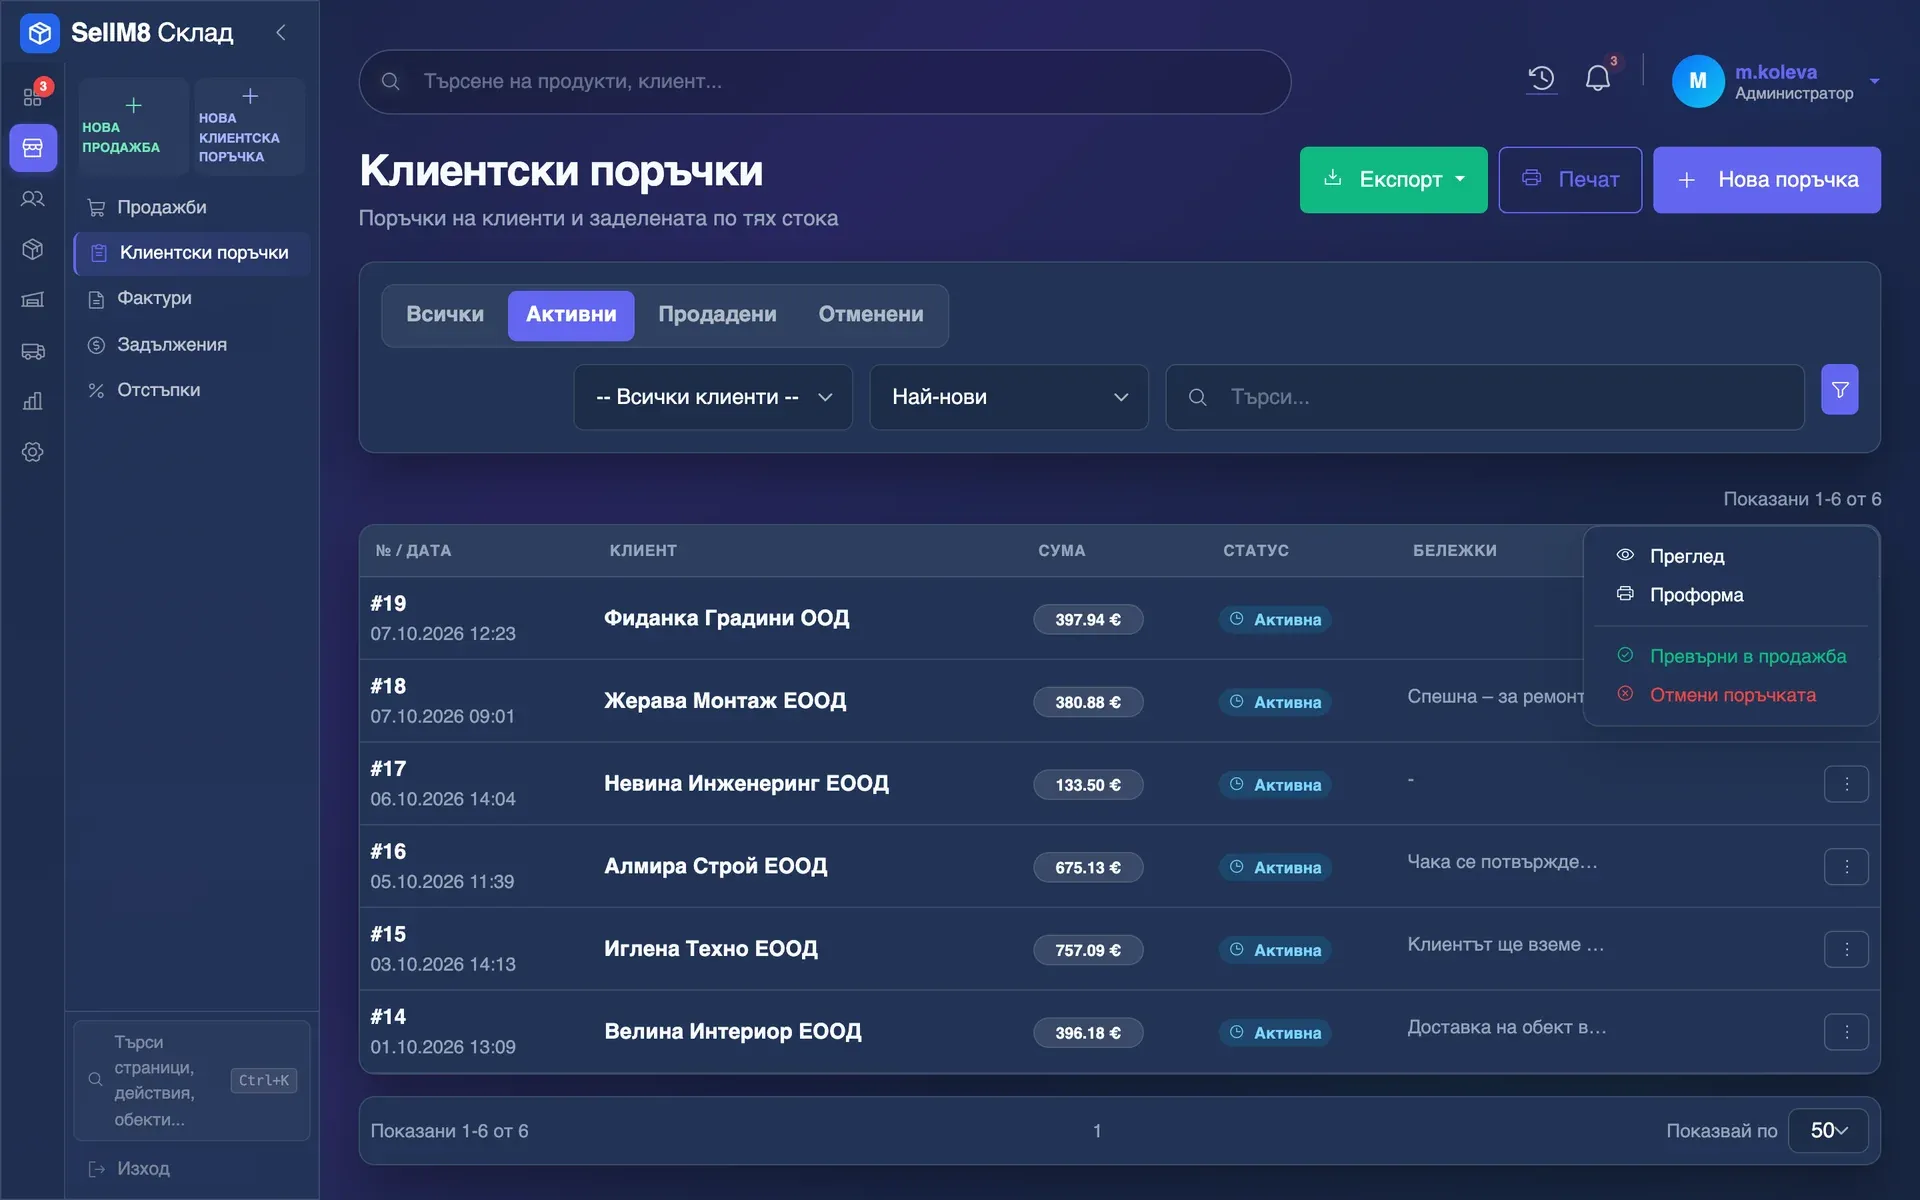Select Превърни в продажба menu item
Screen dimensions: 1920x1200
[x=1731, y=656]
